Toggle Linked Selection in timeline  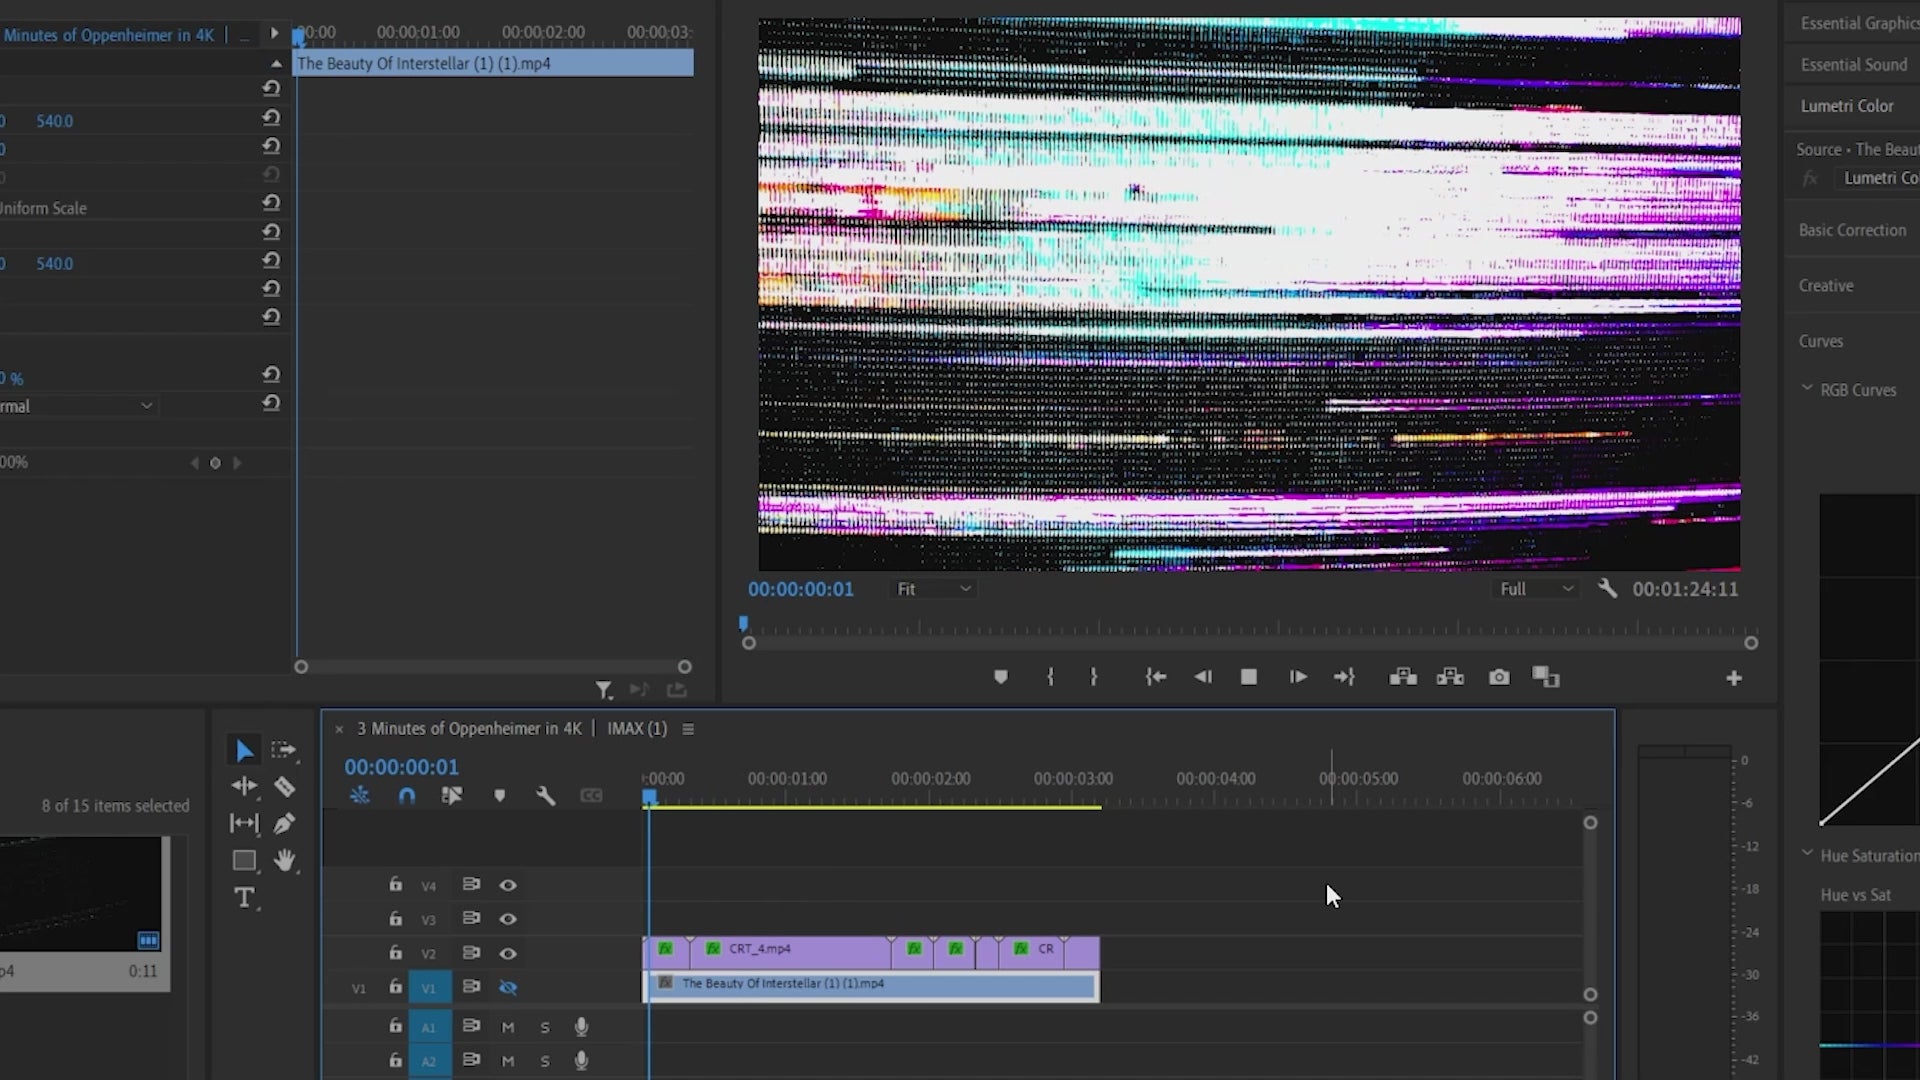pos(452,796)
